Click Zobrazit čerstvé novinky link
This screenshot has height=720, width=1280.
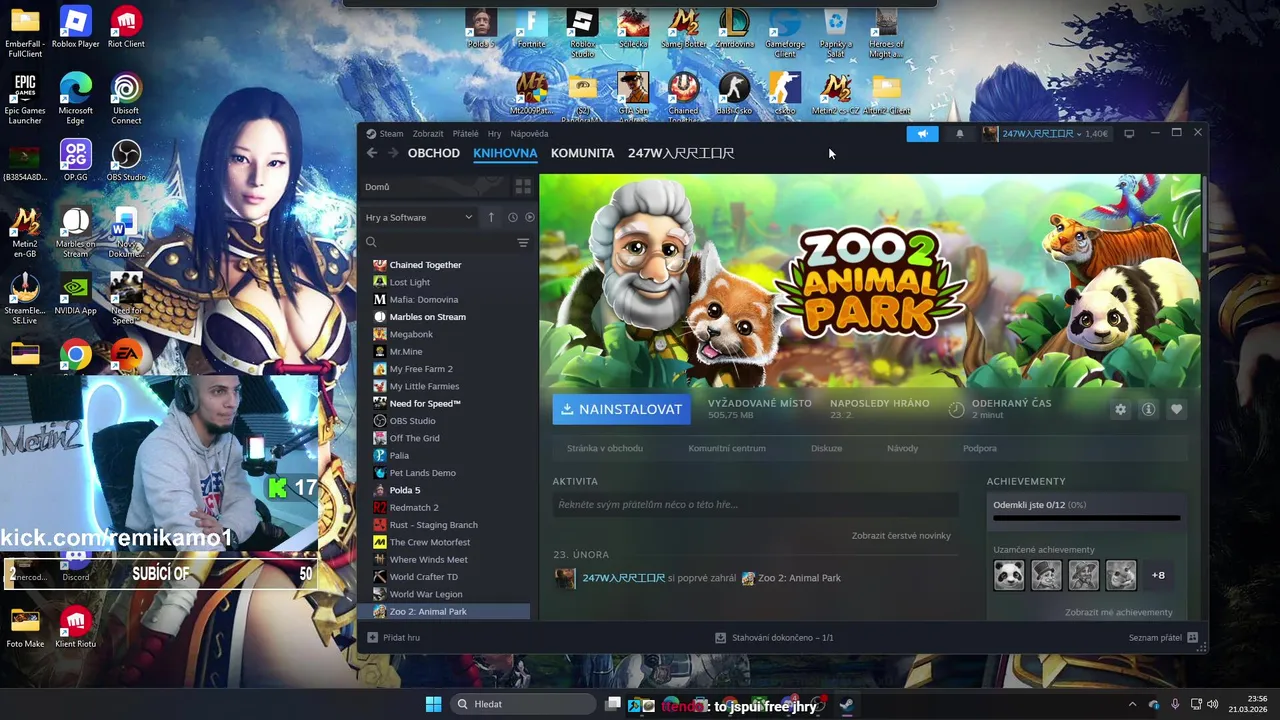coord(901,536)
